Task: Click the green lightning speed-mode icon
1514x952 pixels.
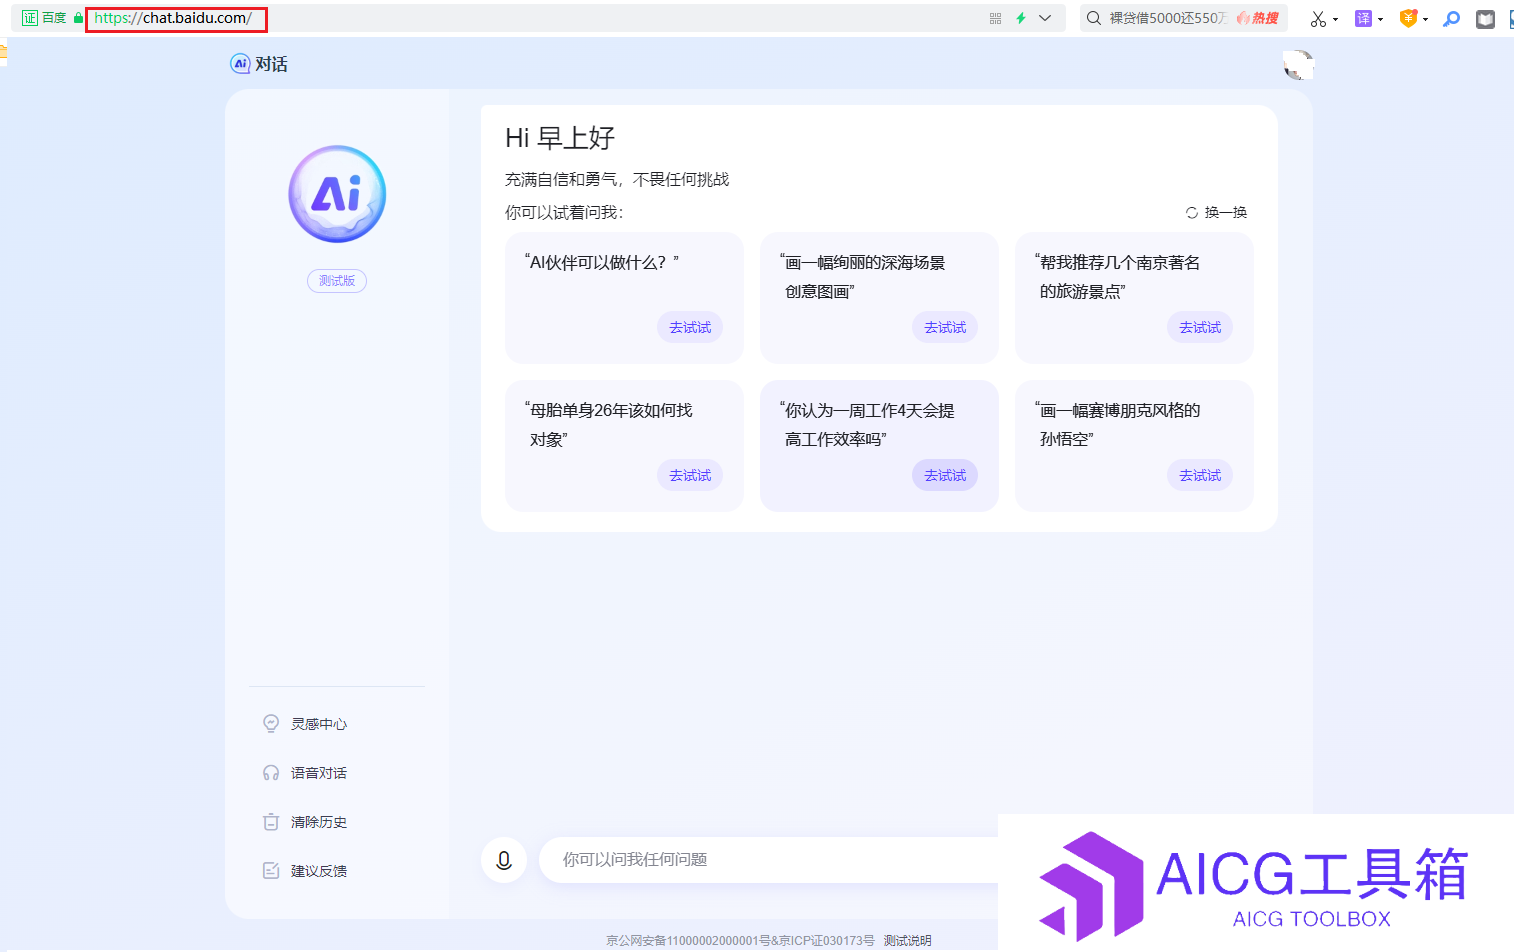Action: point(1021,18)
